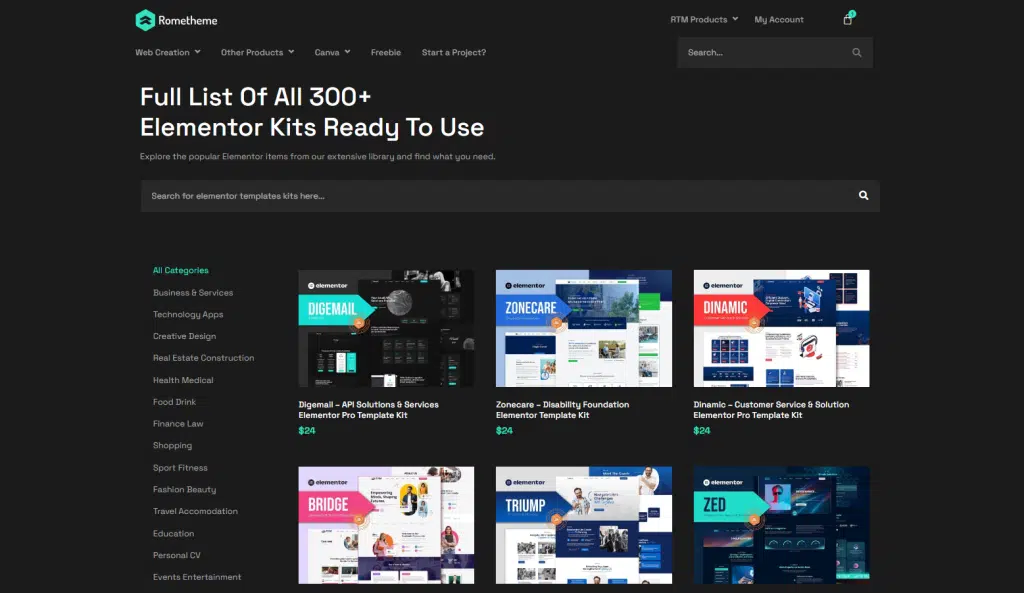Filter by Technology Apps category

[x=188, y=314]
